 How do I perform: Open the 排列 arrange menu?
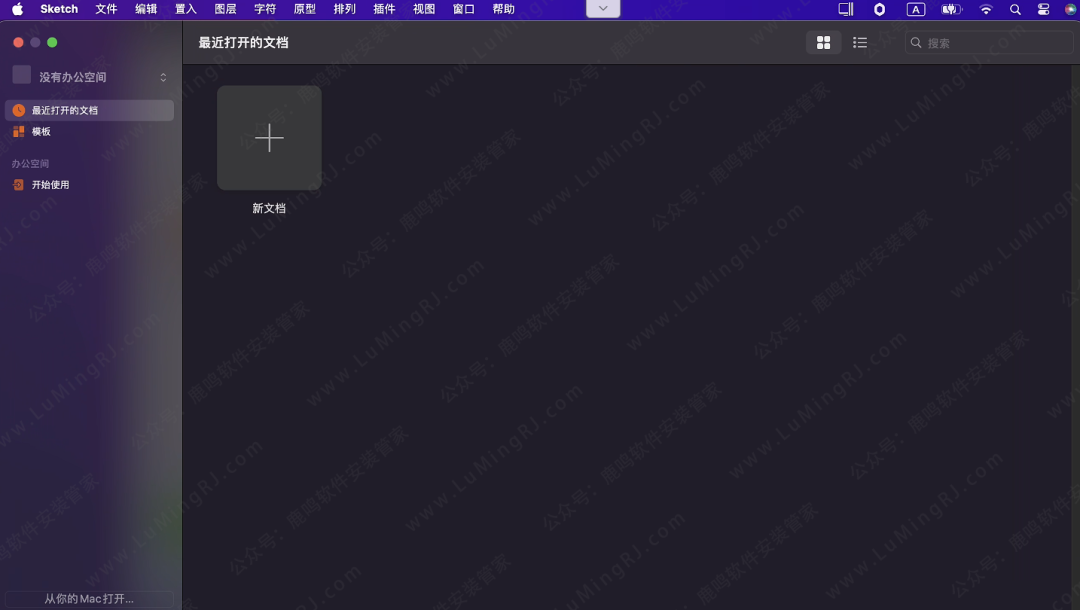click(344, 9)
